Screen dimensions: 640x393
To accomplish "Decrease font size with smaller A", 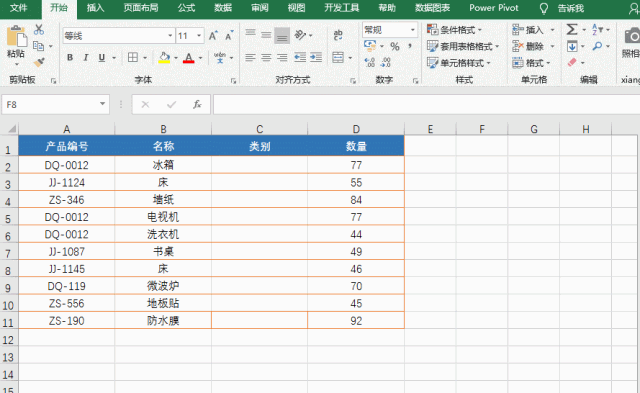I will (x=229, y=36).
